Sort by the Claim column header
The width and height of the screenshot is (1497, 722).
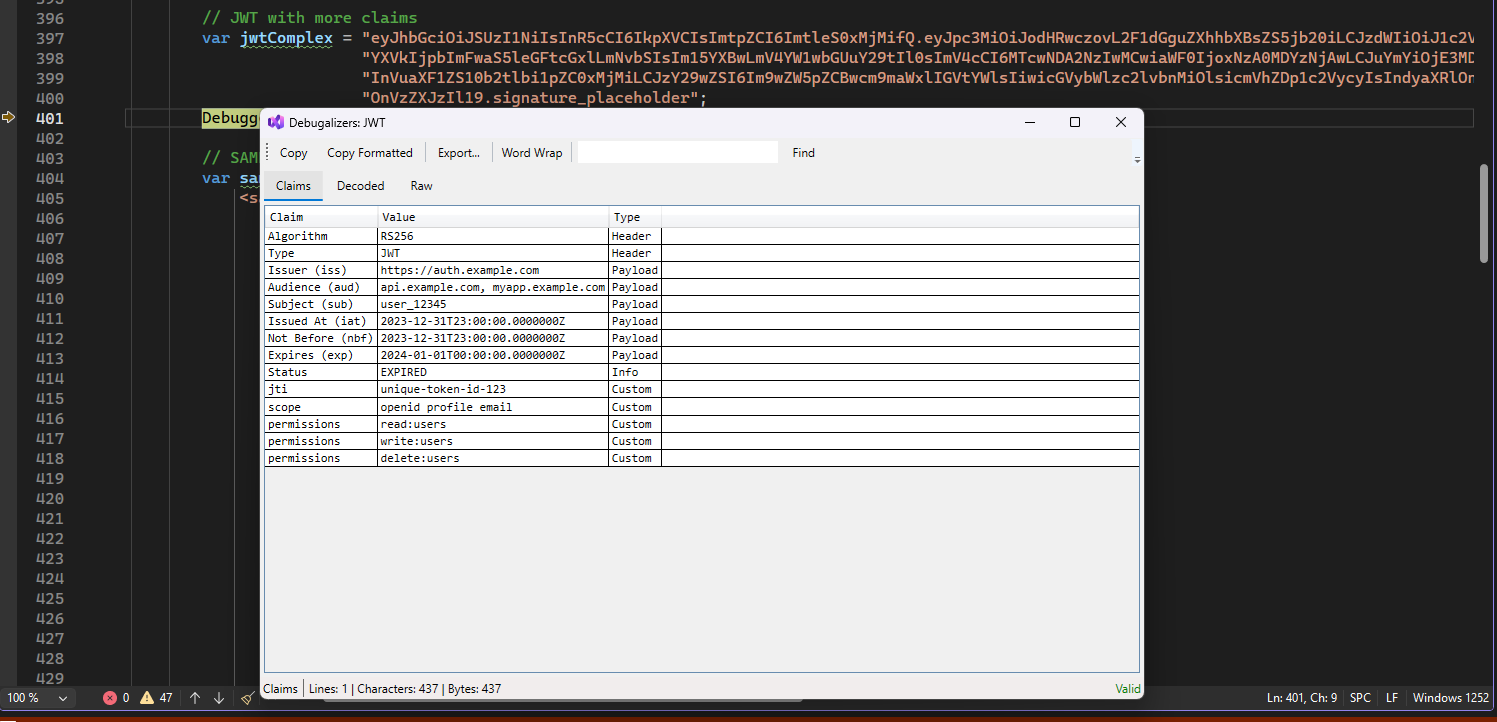pyautogui.click(x=321, y=217)
